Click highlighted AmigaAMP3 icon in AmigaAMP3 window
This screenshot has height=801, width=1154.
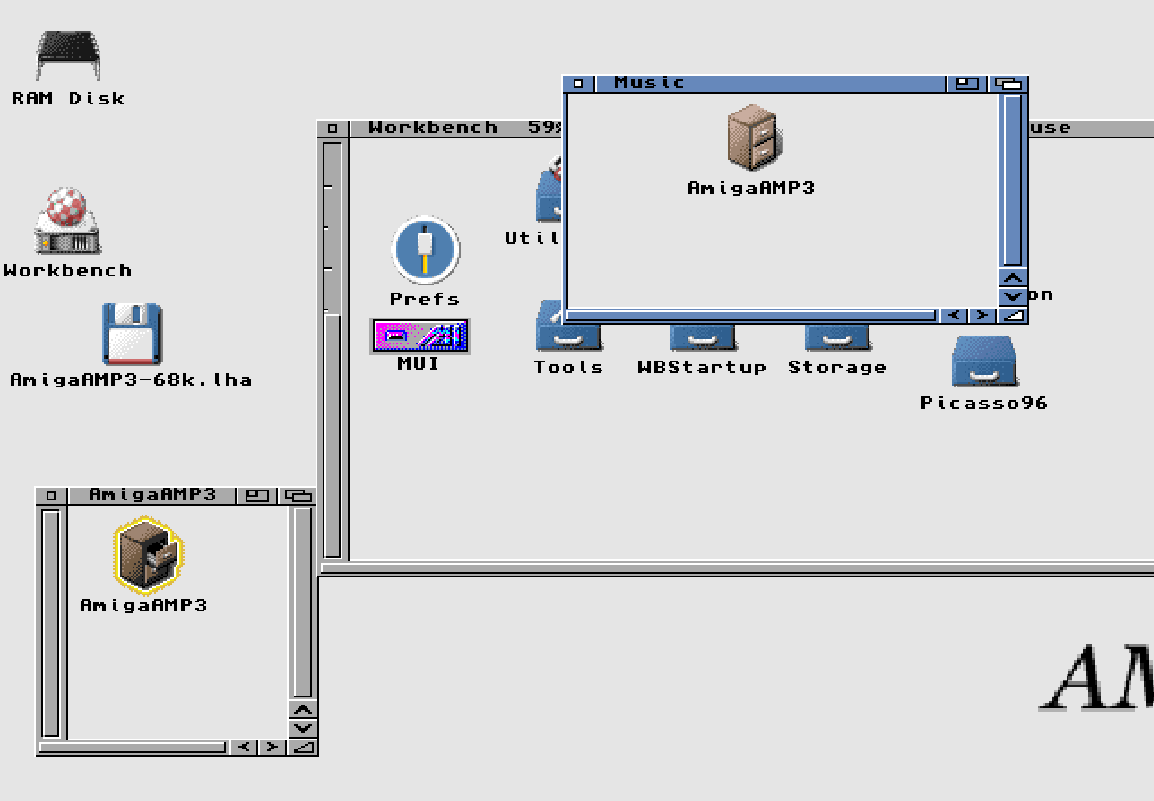[x=147, y=553]
